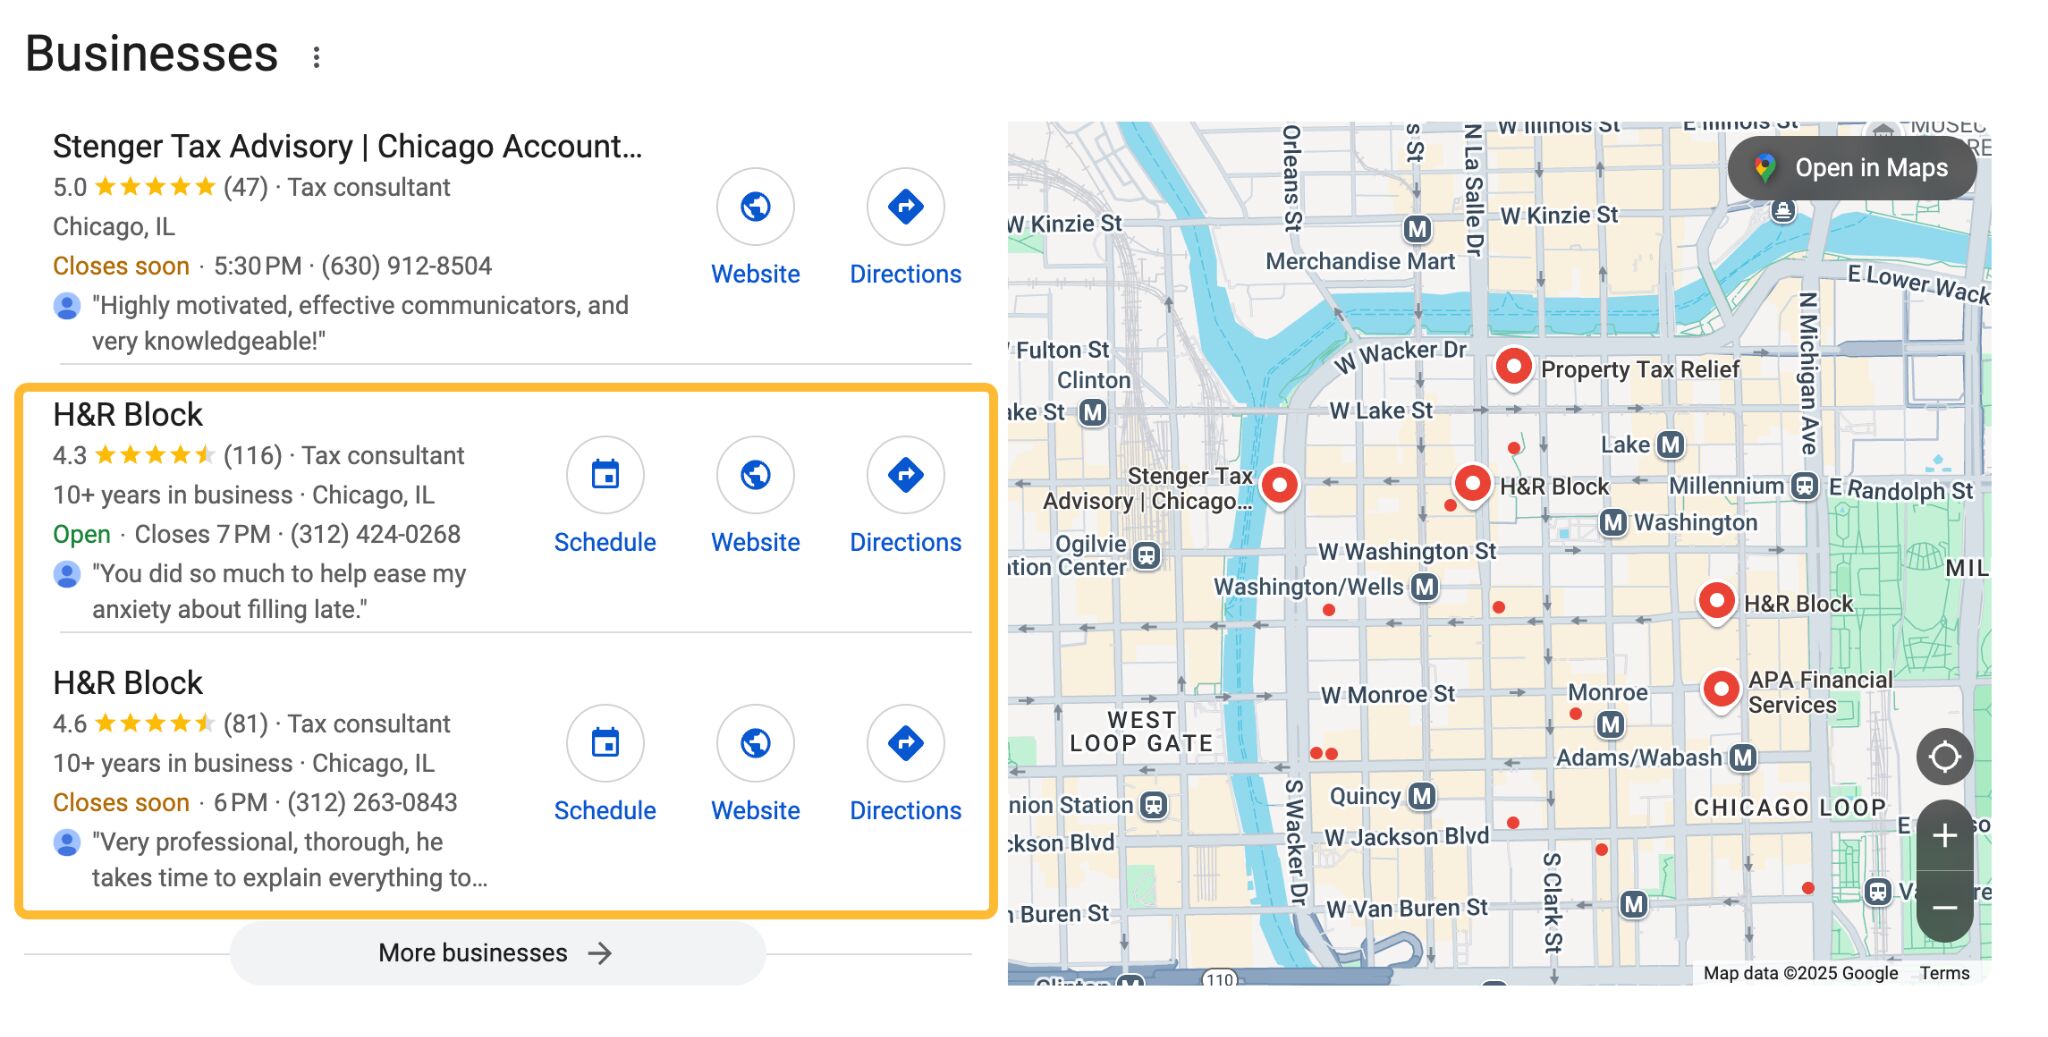
Task: Open map in Google Maps
Action: [x=1852, y=168]
